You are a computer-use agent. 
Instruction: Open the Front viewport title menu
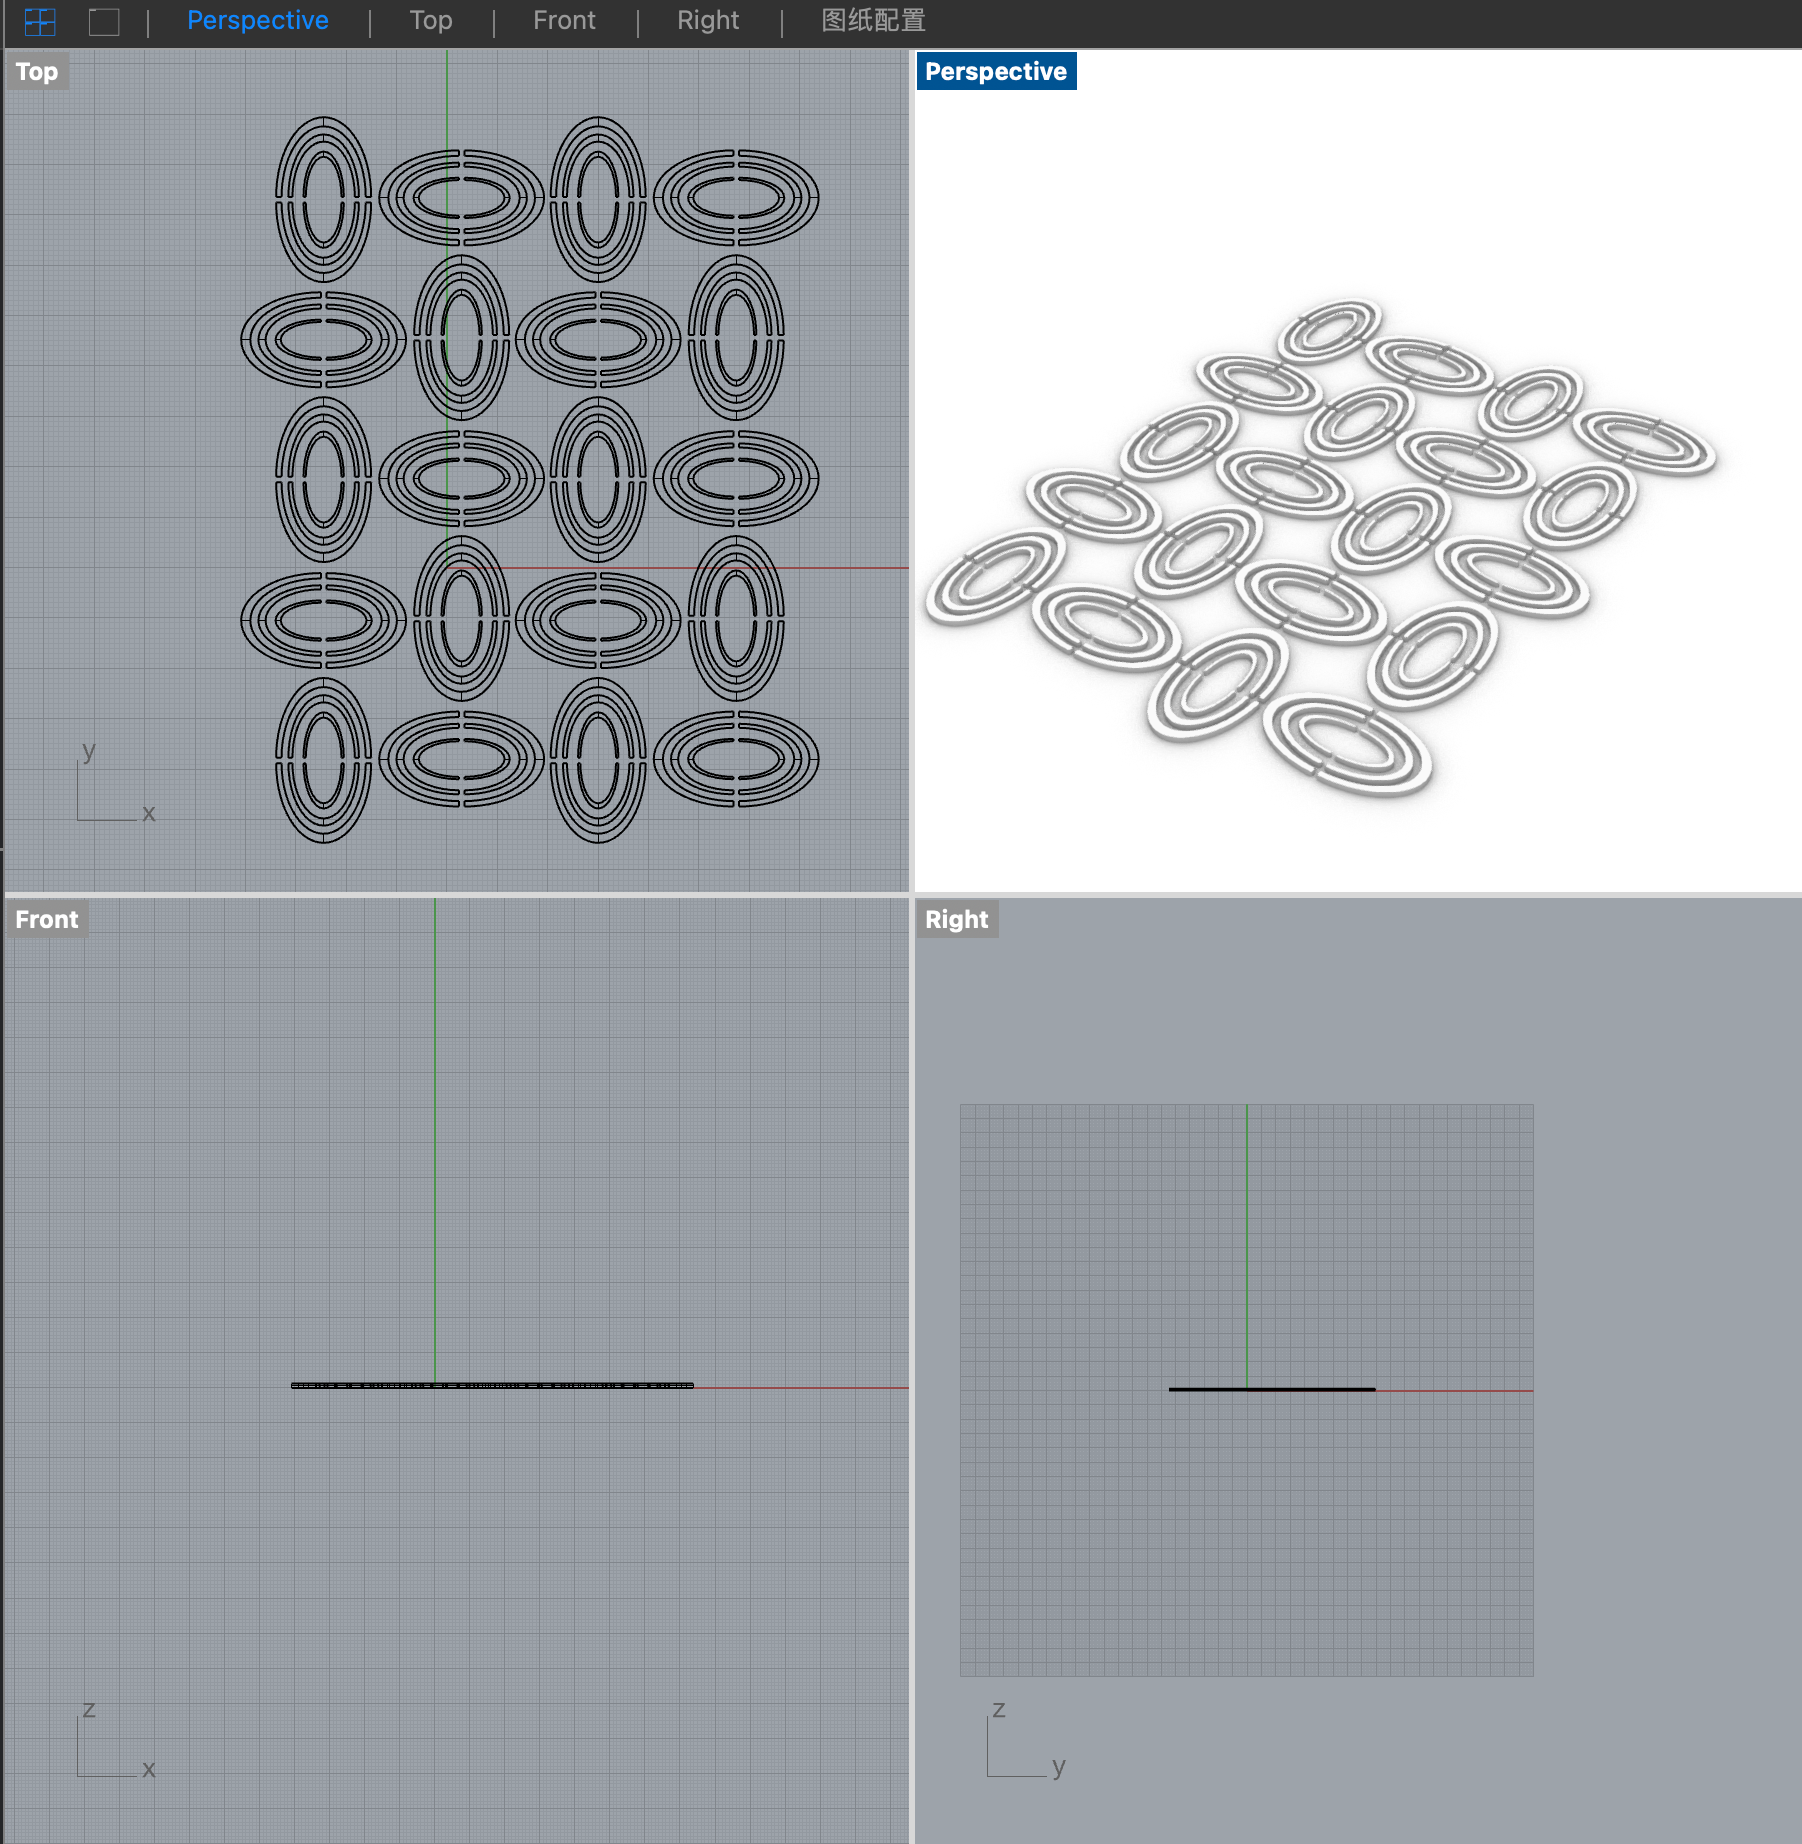[x=47, y=919]
